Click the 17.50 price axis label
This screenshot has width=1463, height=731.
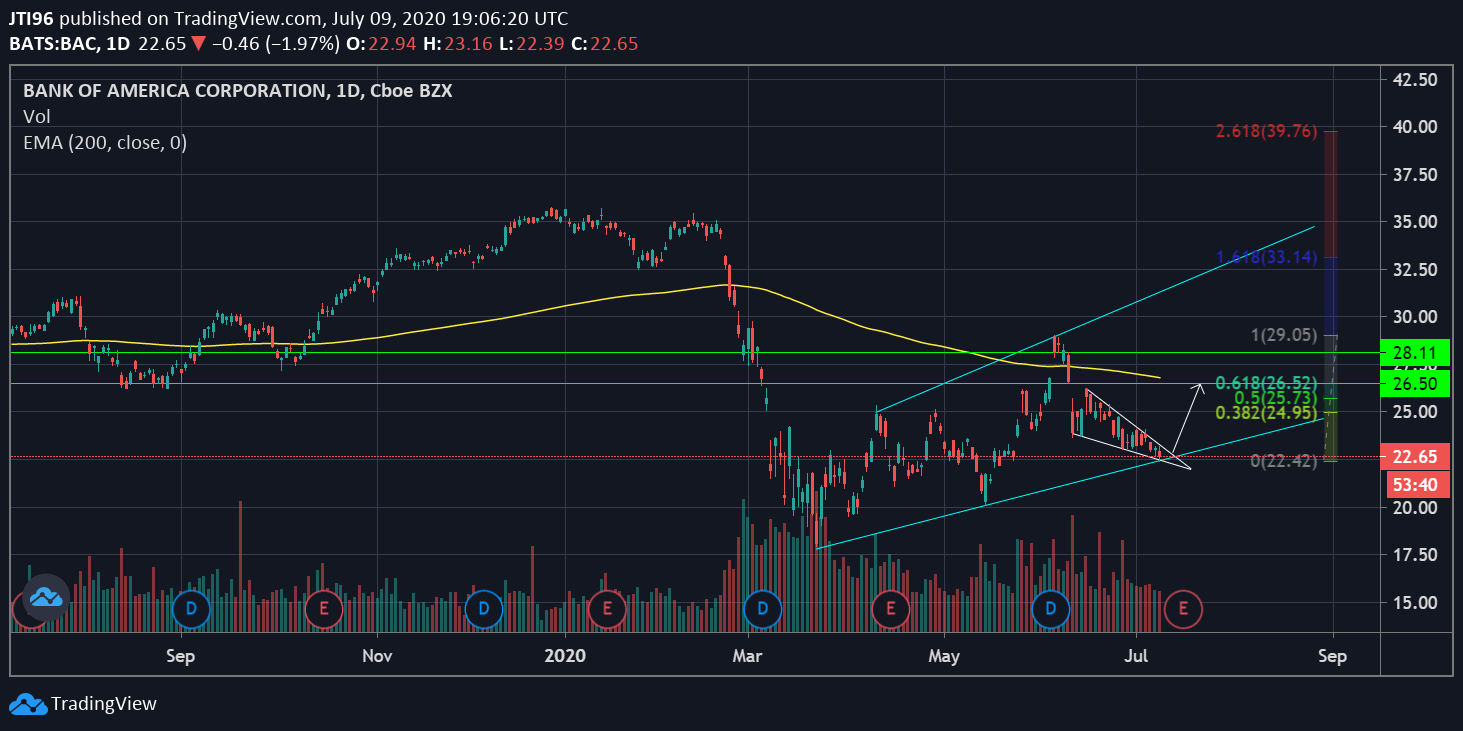(1416, 555)
